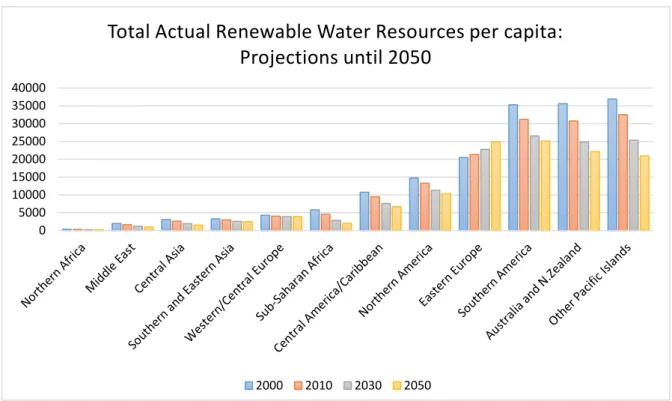Click the 'Australia and N.Zealand' axis label
Viewport: 672px width, 401px height.
point(534,291)
